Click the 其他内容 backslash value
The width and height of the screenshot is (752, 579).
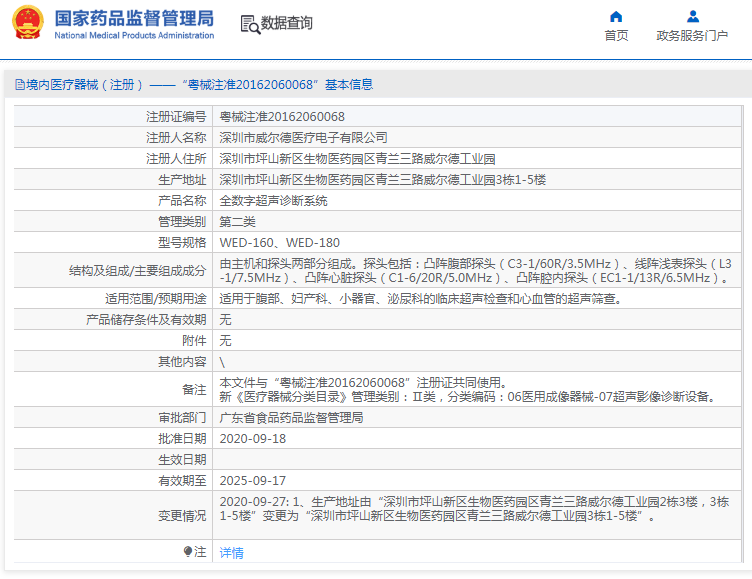(x=222, y=362)
